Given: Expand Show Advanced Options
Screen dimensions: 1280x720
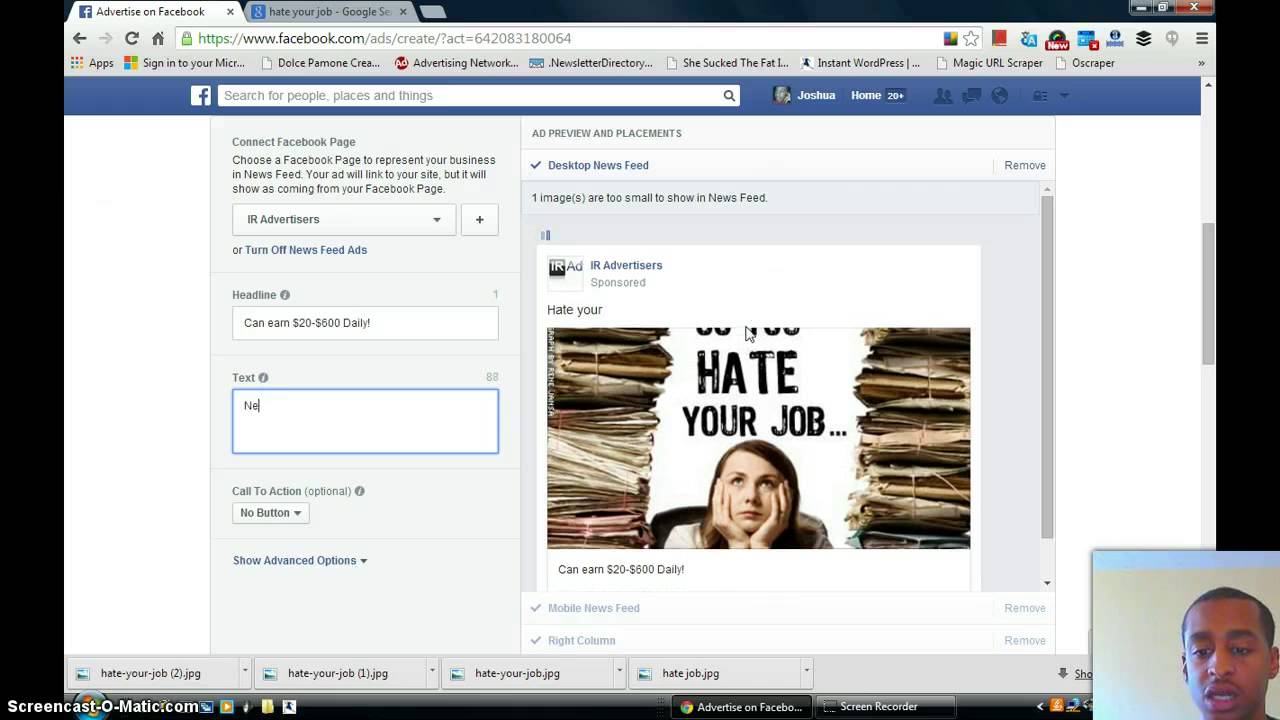Looking at the screenshot, I should tap(299, 560).
